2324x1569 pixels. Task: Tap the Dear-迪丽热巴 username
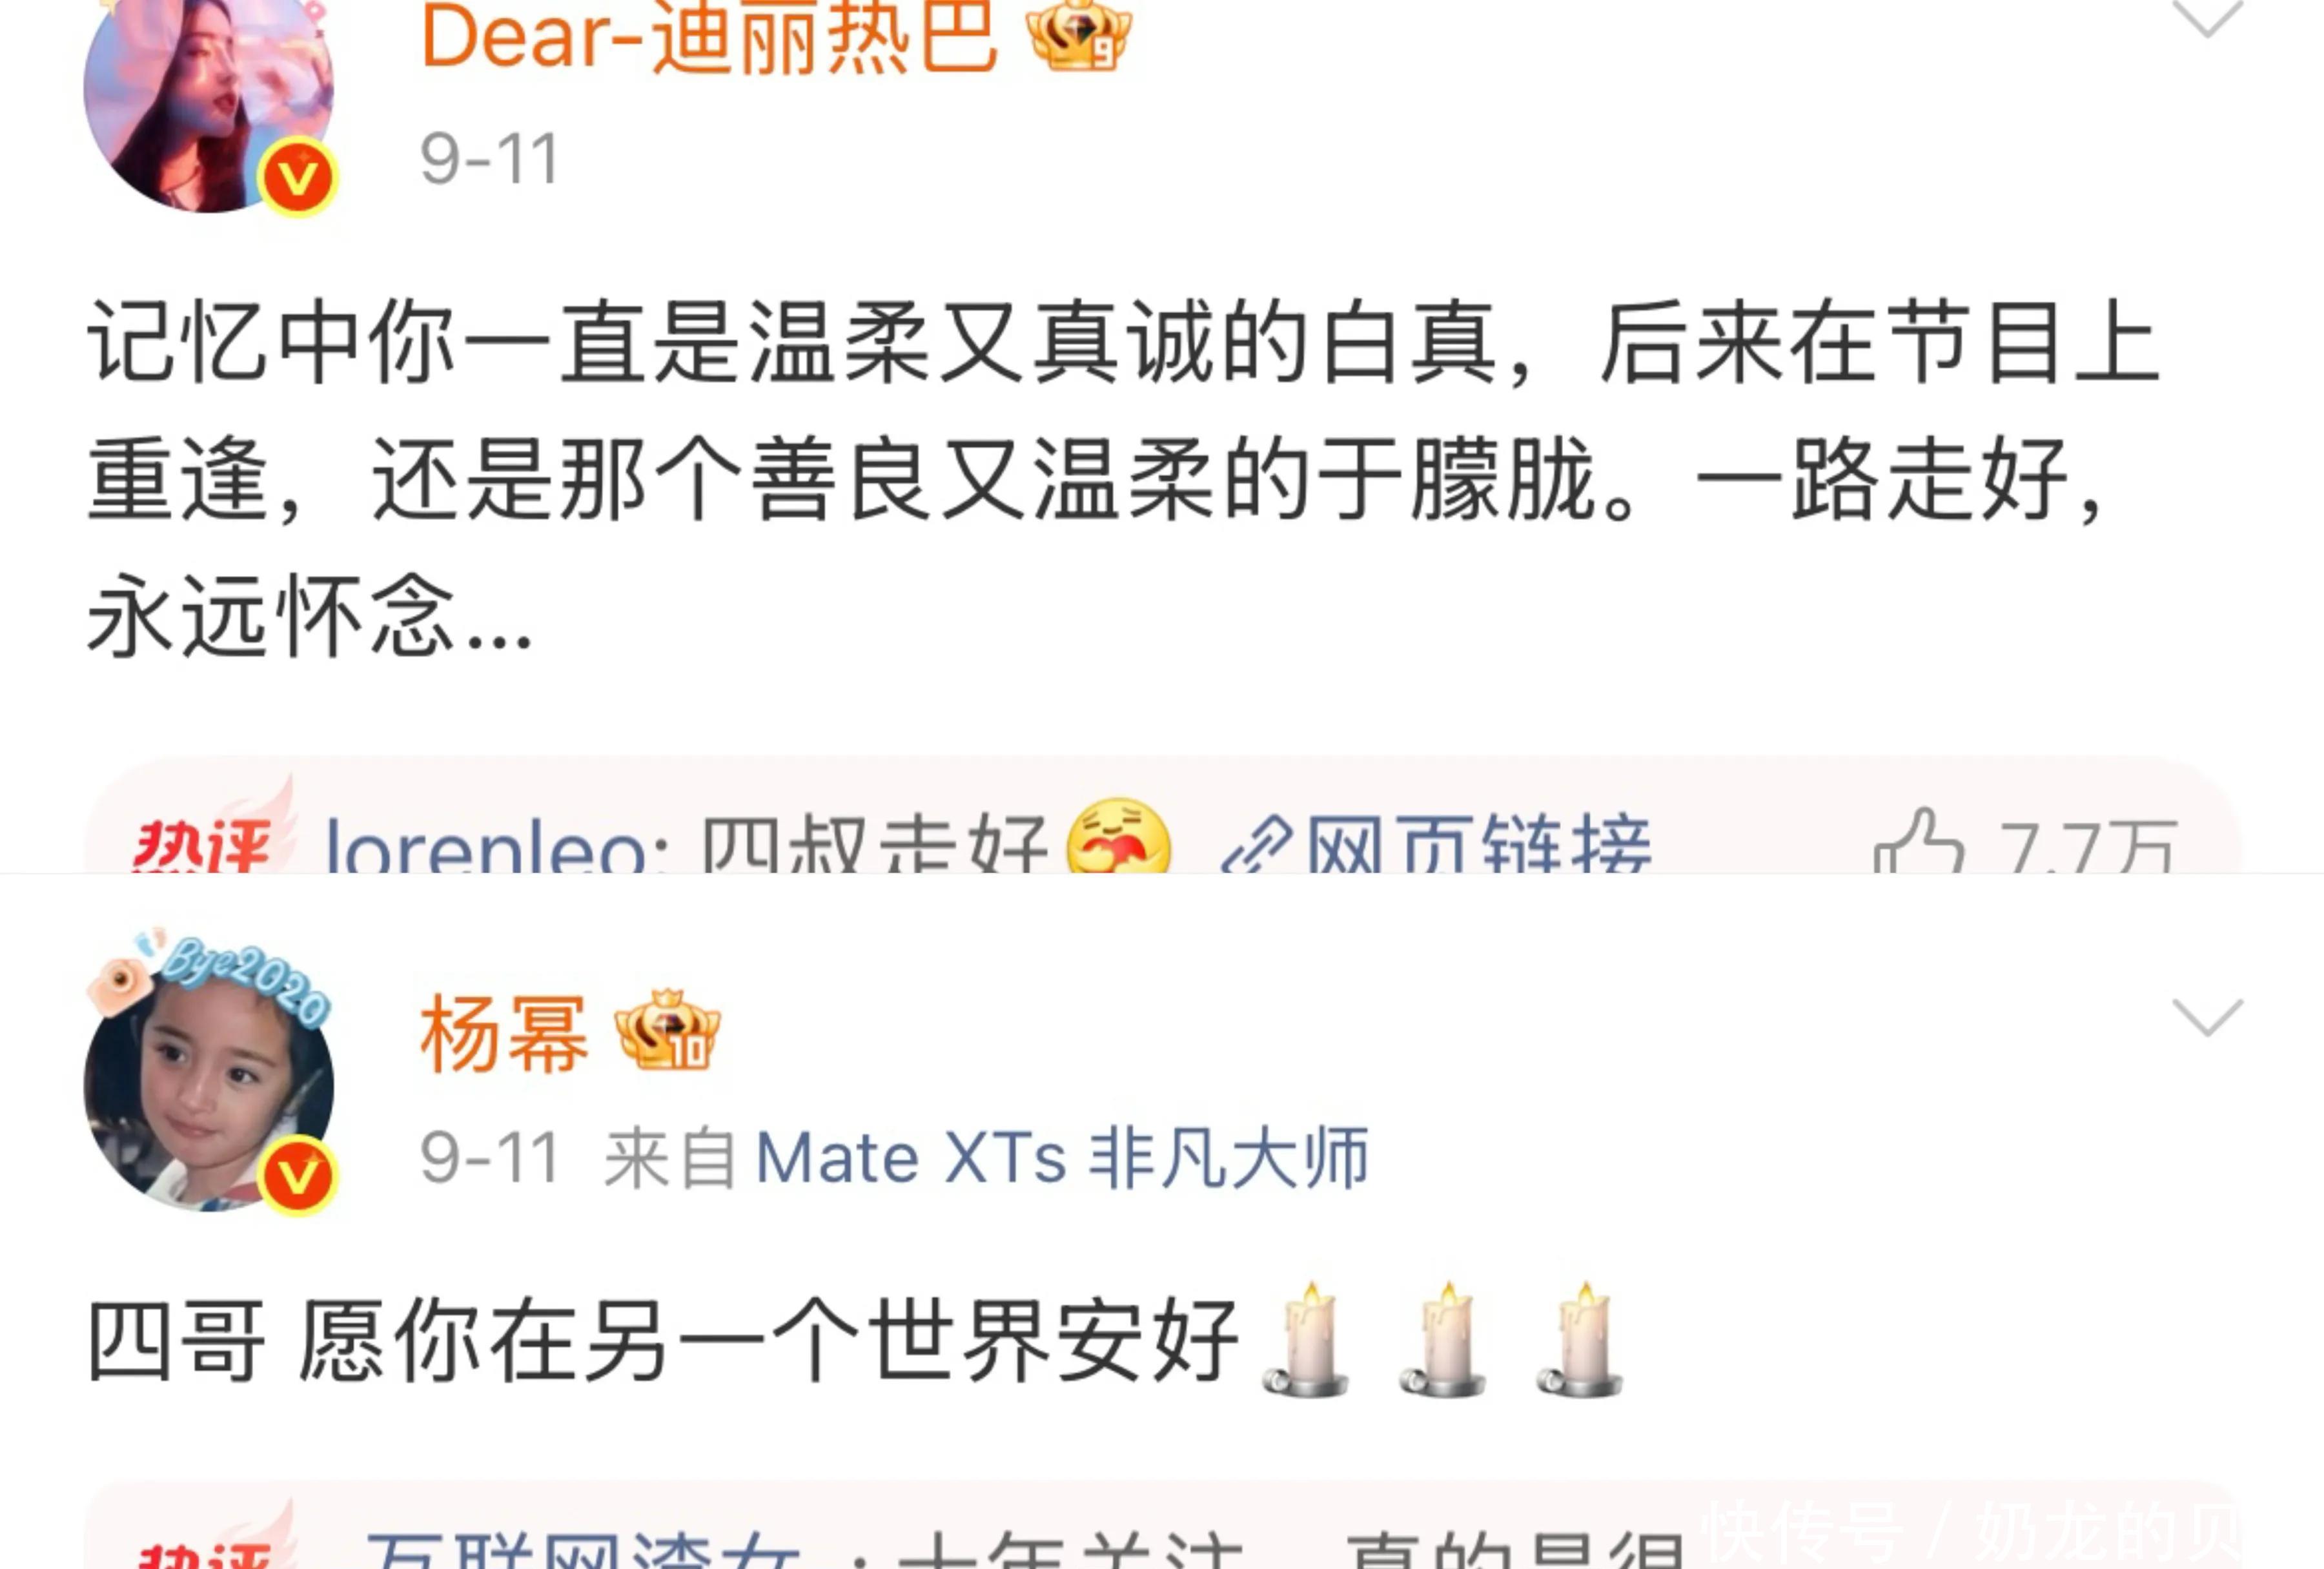[709, 38]
